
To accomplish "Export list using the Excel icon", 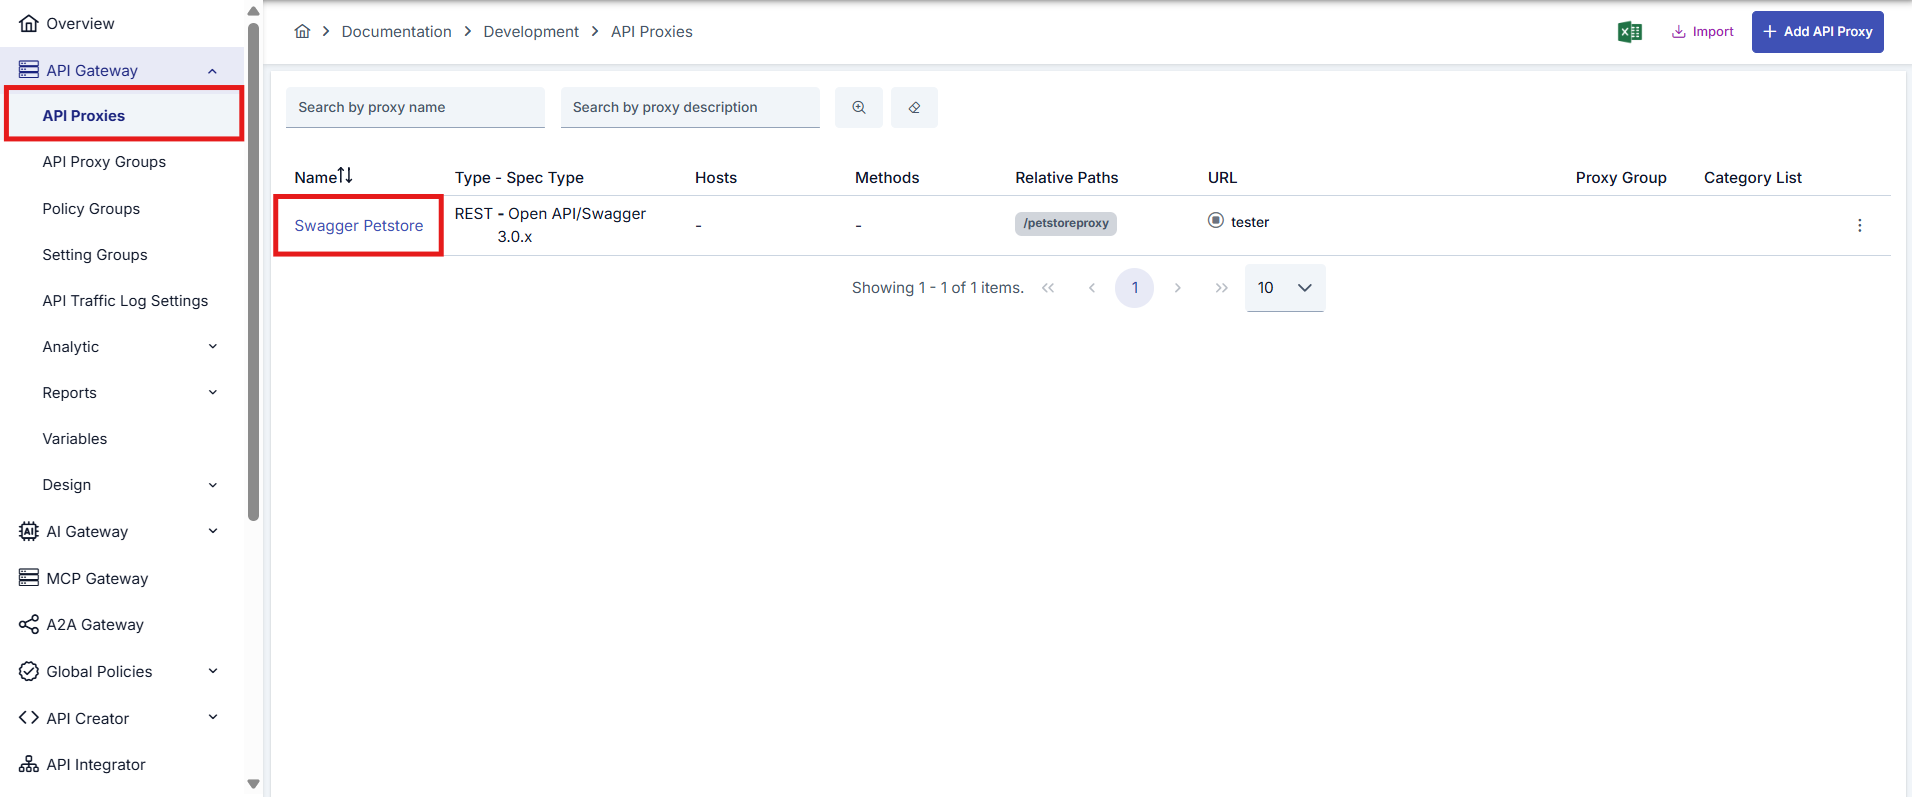I will (x=1630, y=32).
